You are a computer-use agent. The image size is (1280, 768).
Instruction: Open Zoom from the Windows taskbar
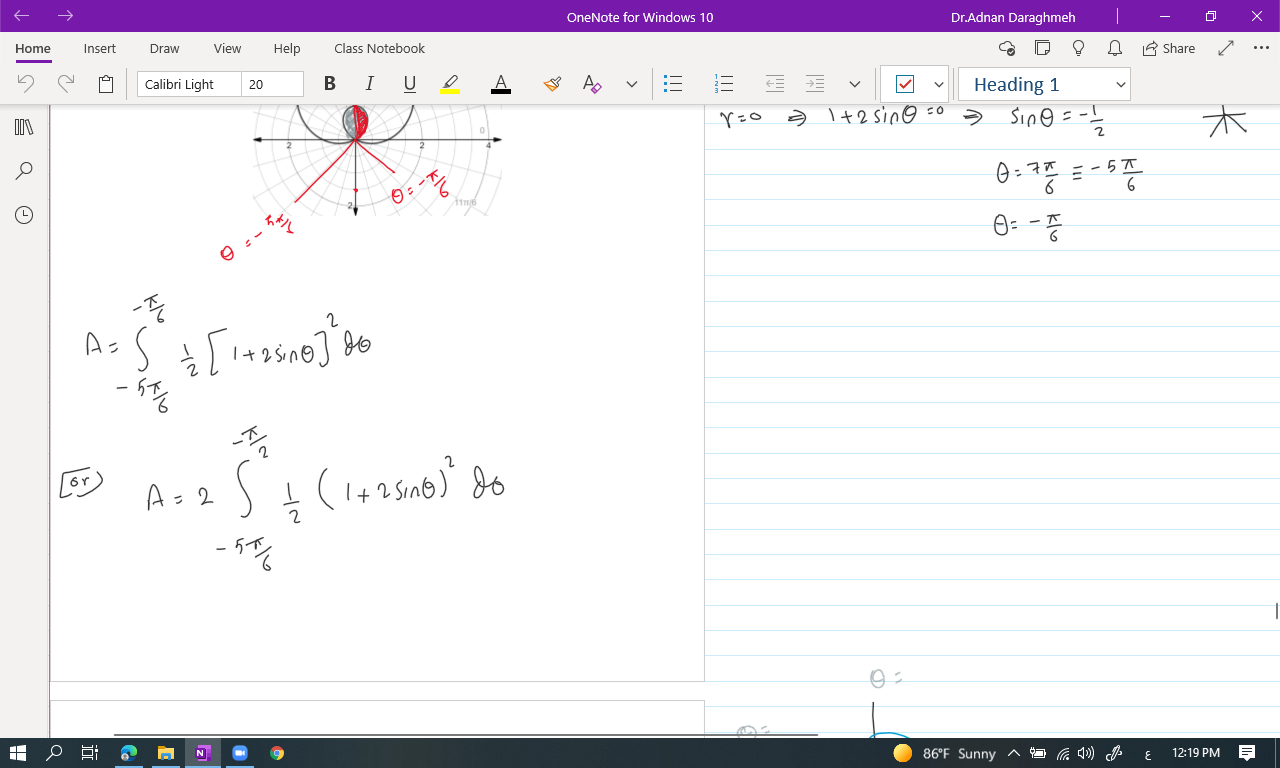point(240,752)
